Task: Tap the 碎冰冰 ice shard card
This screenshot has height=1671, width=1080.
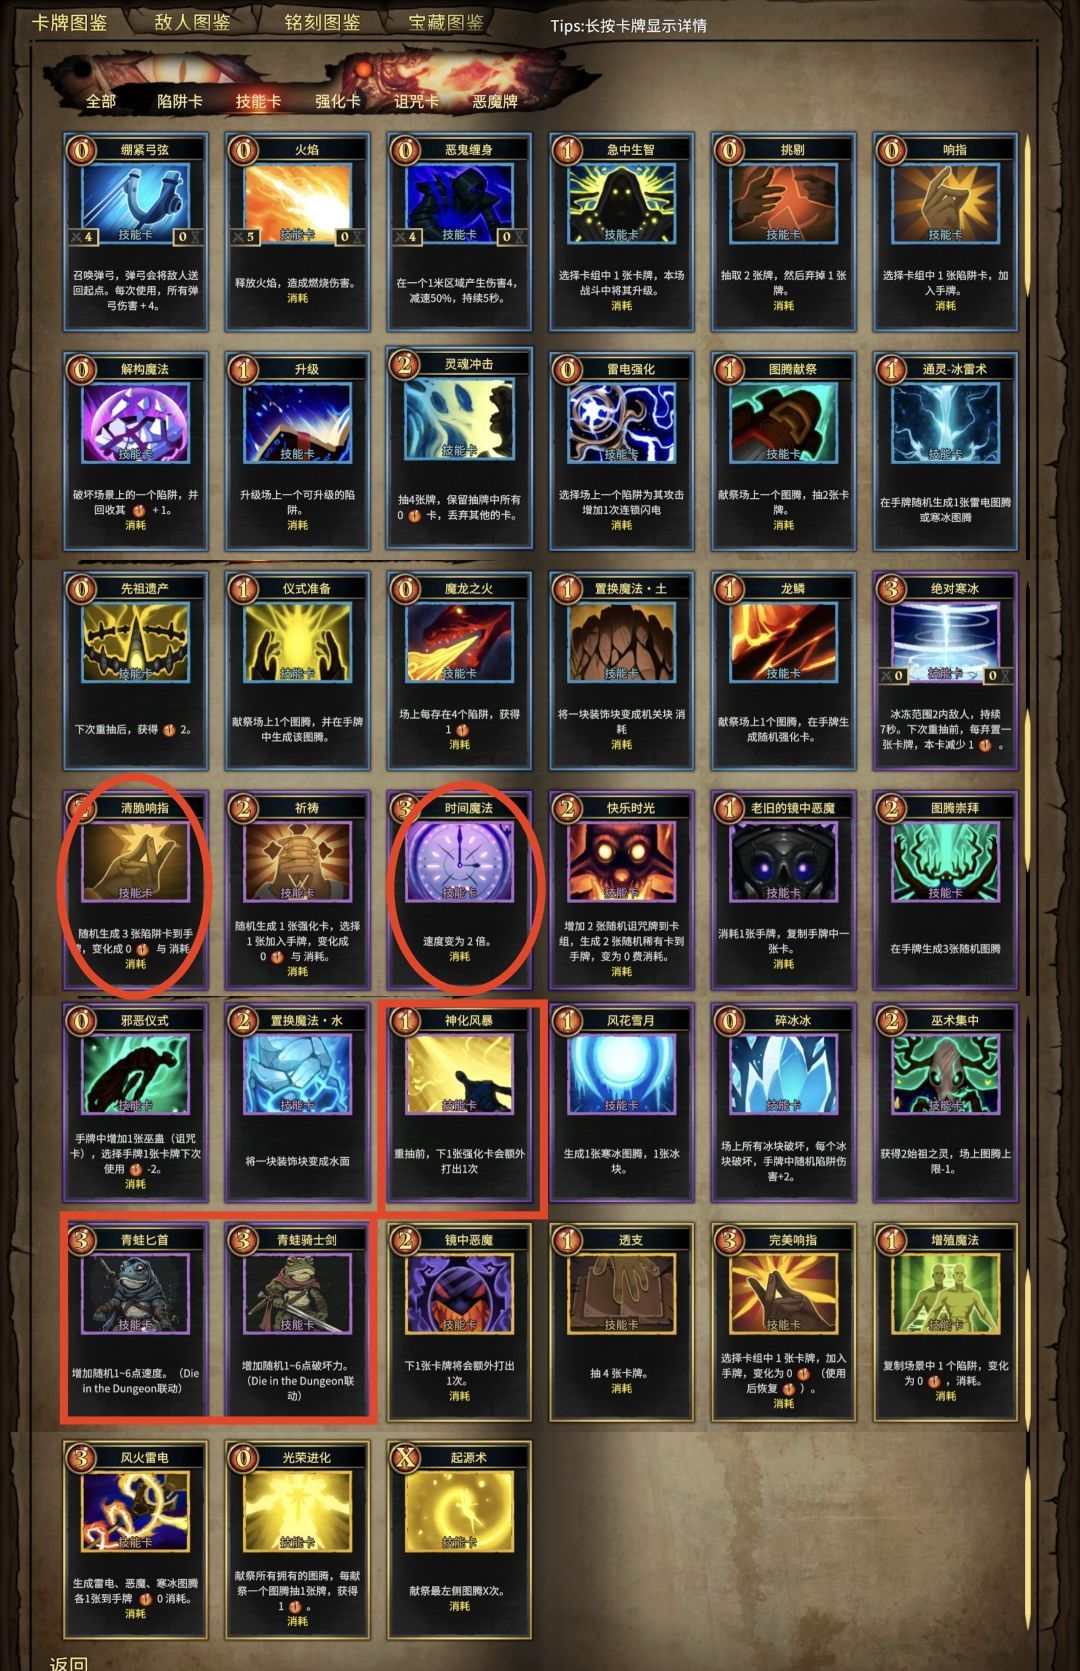Action: (x=783, y=1102)
